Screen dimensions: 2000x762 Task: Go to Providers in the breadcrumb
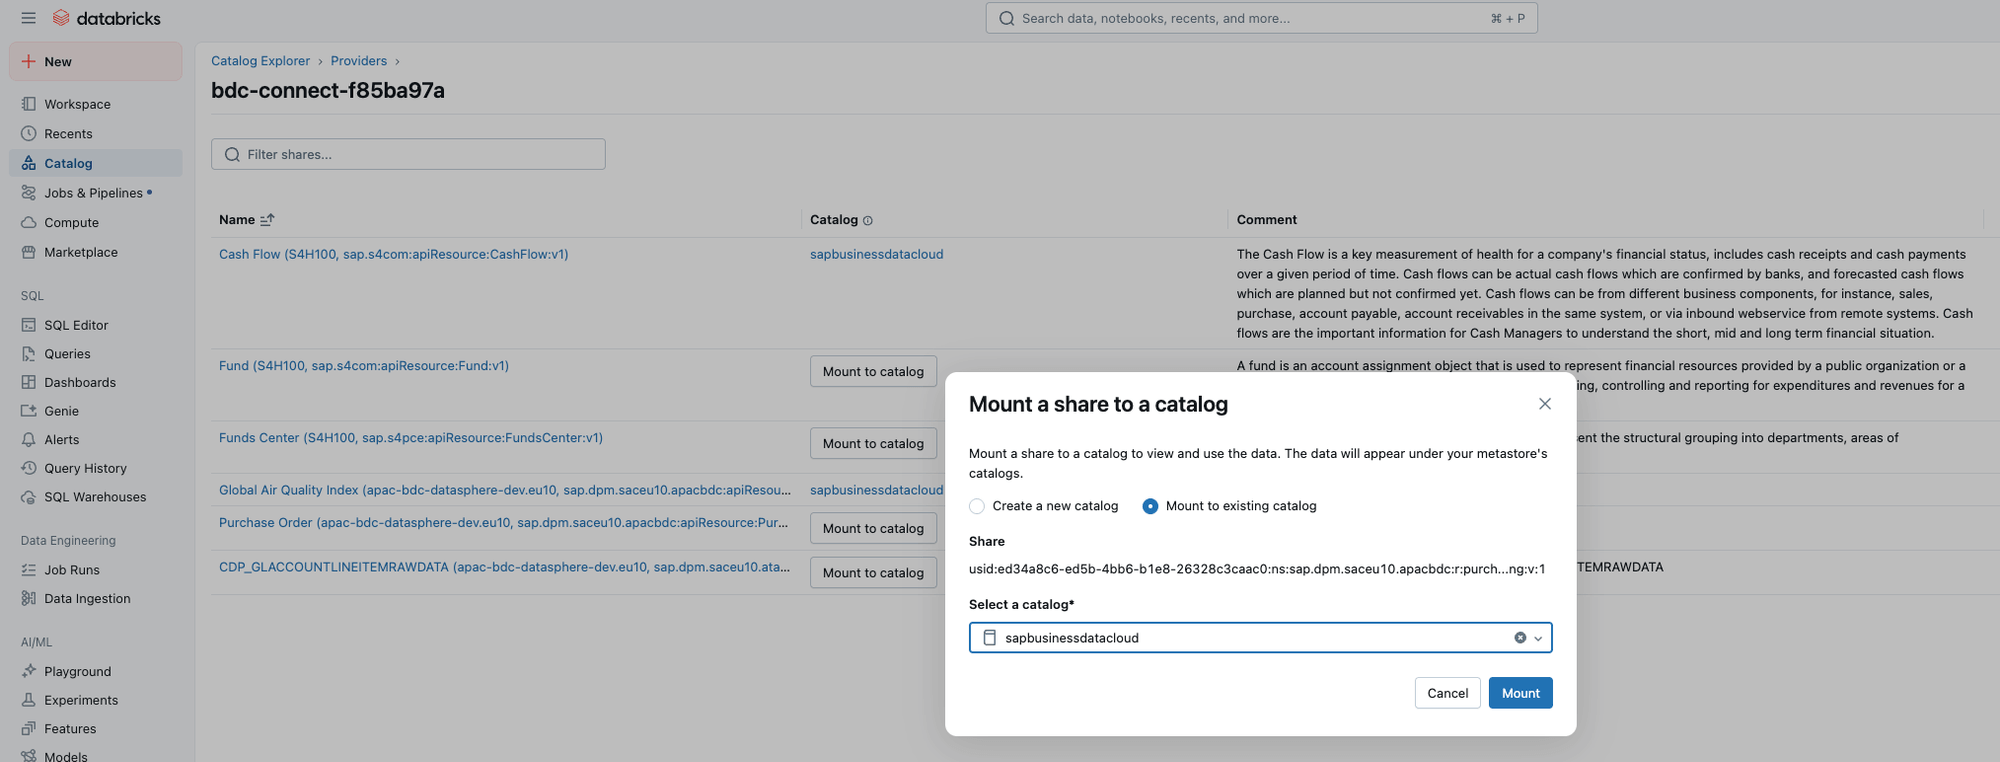[358, 61]
